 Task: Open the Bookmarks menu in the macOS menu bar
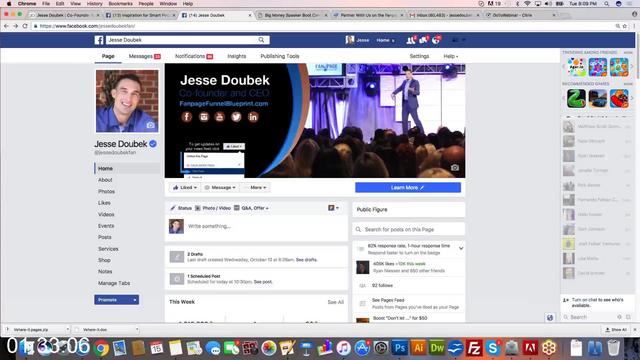pos(120,4)
